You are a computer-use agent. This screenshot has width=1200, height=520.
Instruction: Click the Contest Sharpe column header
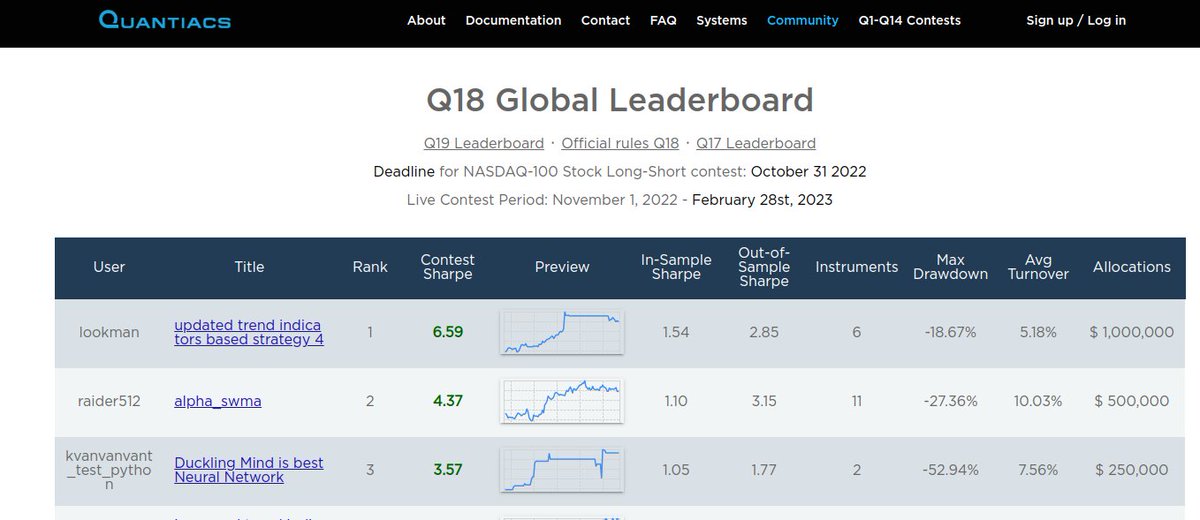448,267
